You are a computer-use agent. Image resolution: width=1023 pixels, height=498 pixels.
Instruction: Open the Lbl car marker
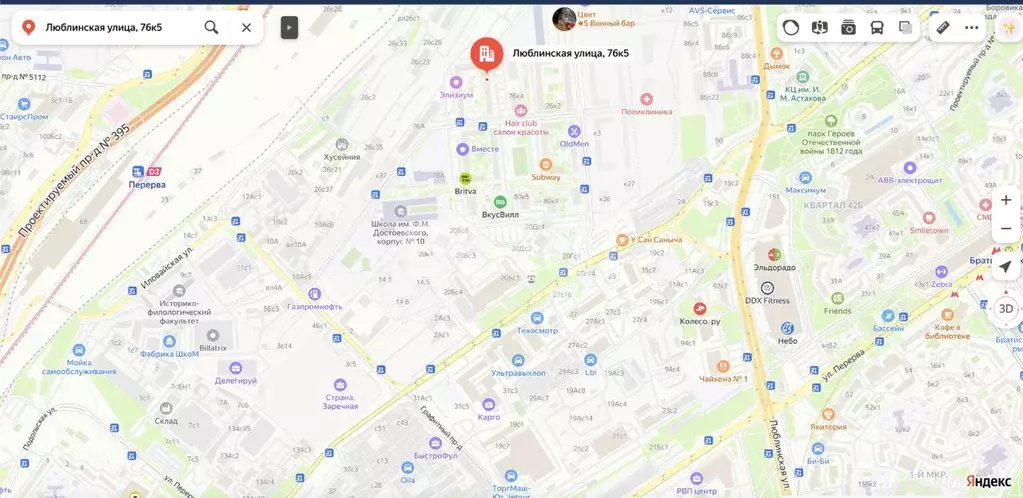coord(590,360)
